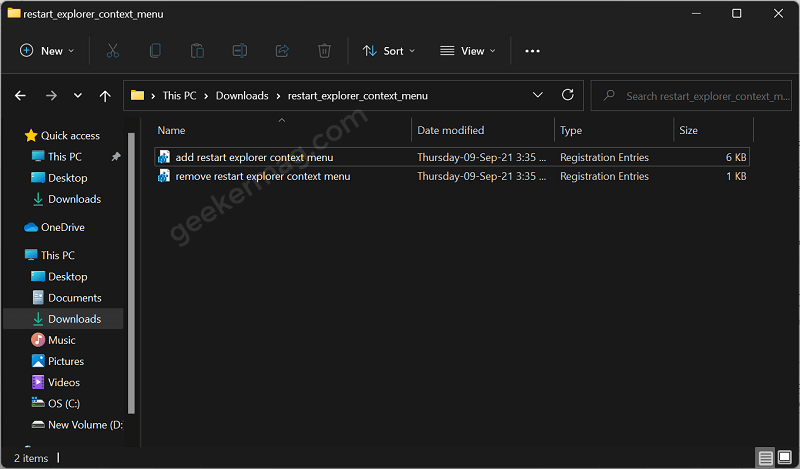Select remove restart explorer context menu file
The image size is (800, 469).
(x=452, y=176)
